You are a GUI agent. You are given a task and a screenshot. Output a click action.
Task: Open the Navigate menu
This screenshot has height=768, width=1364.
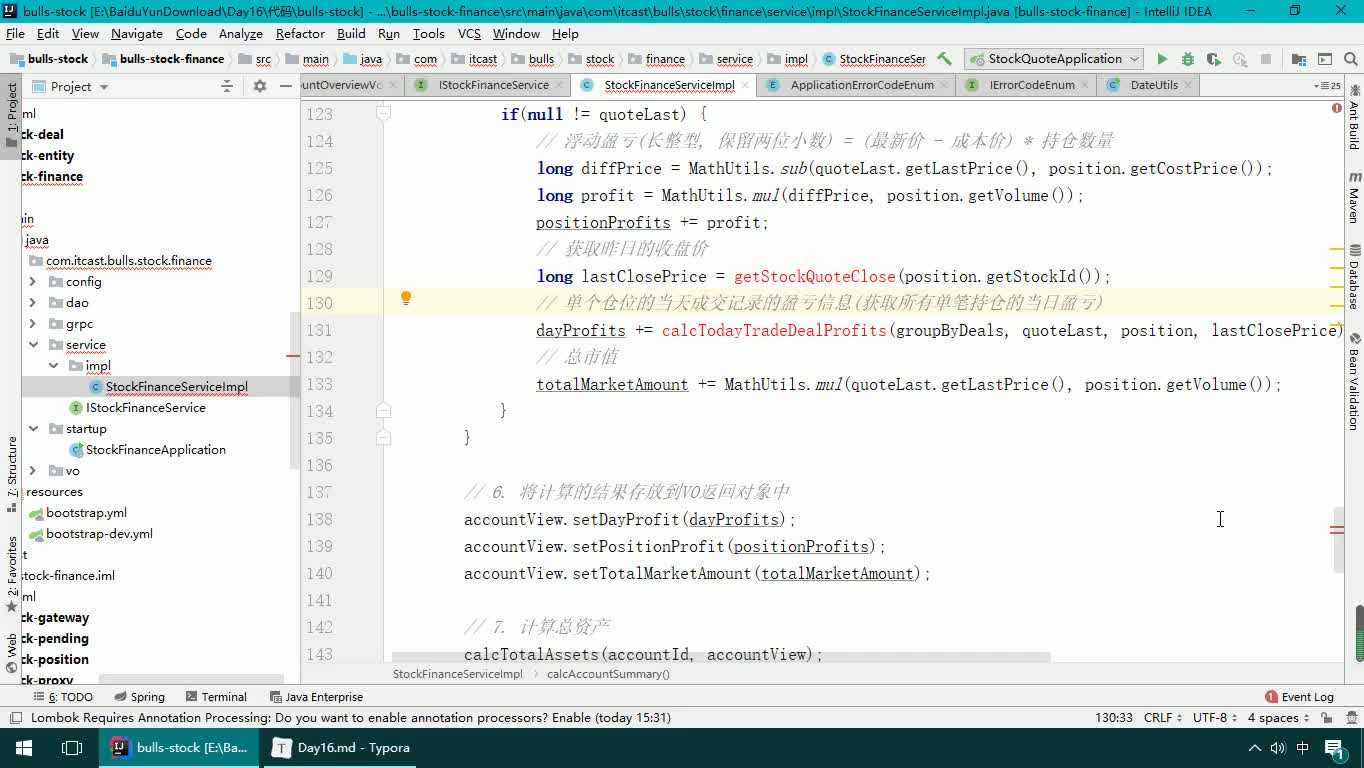pyautogui.click(x=137, y=33)
